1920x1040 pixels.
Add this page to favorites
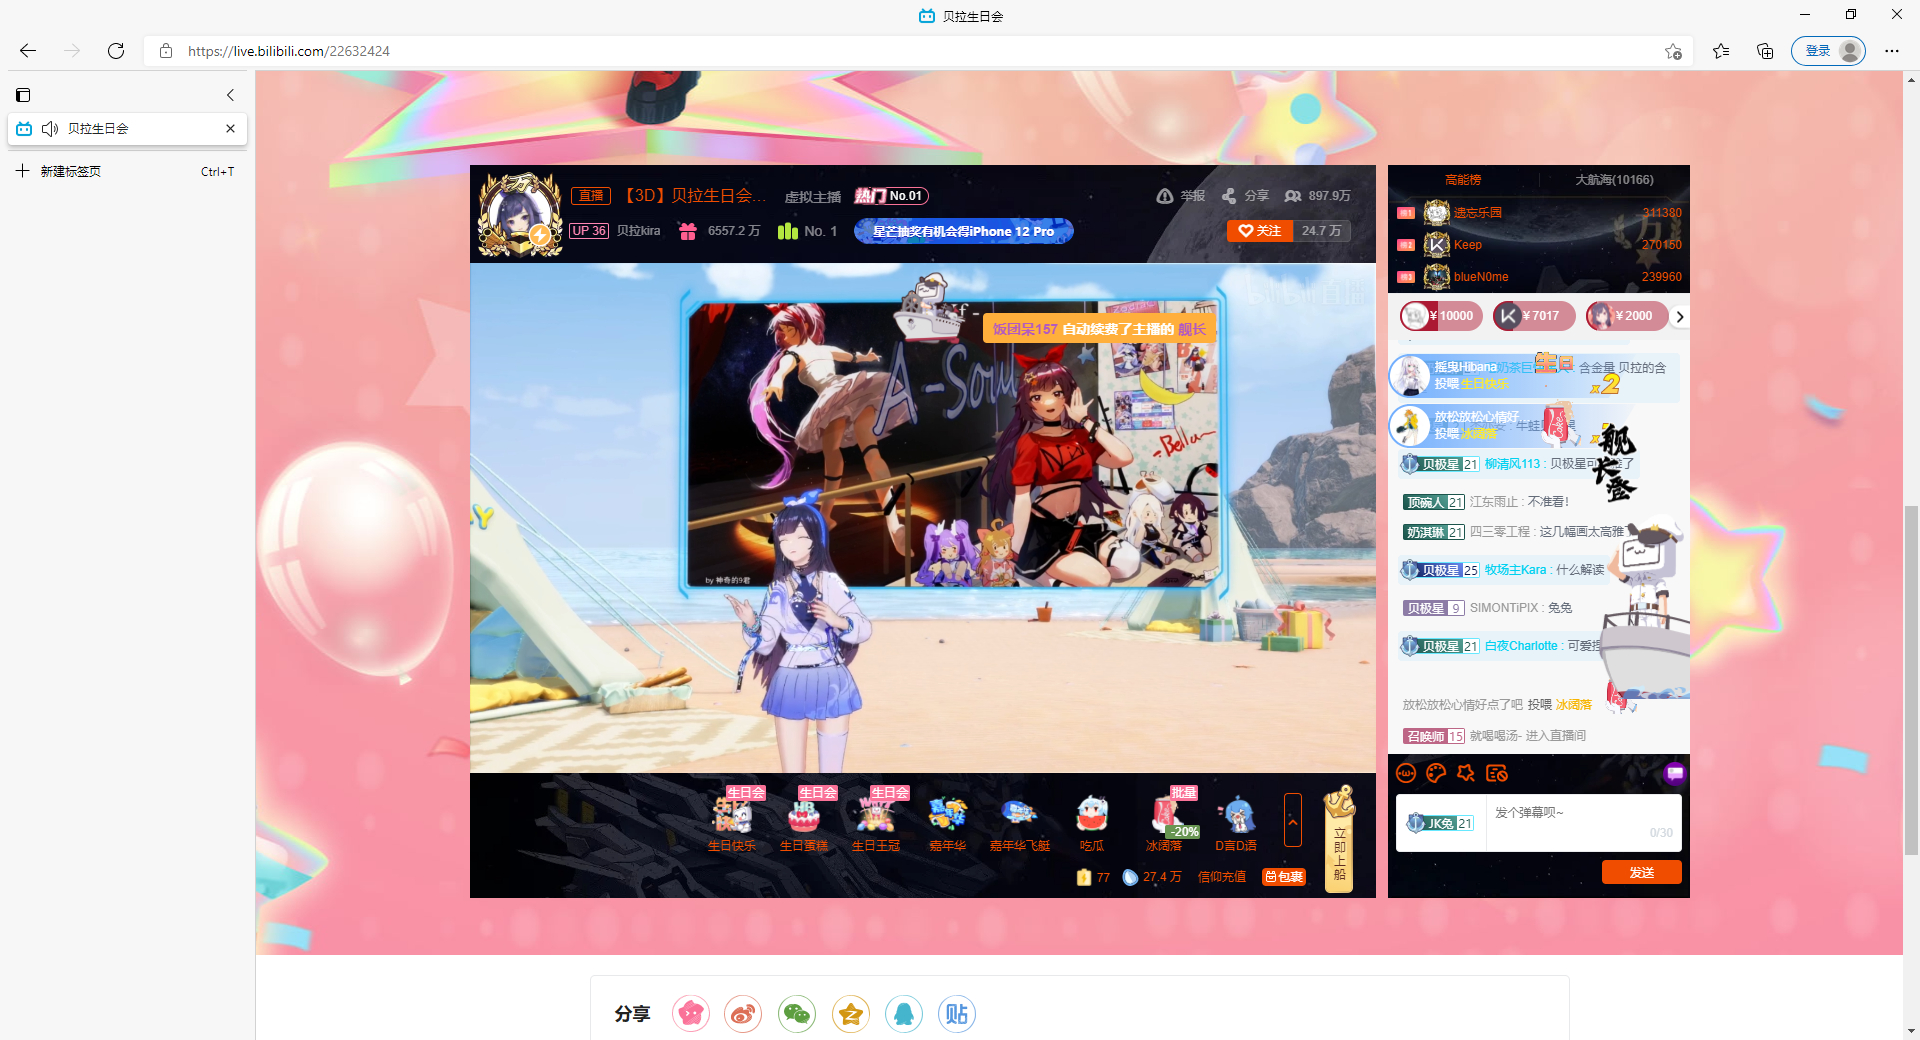(x=1673, y=51)
